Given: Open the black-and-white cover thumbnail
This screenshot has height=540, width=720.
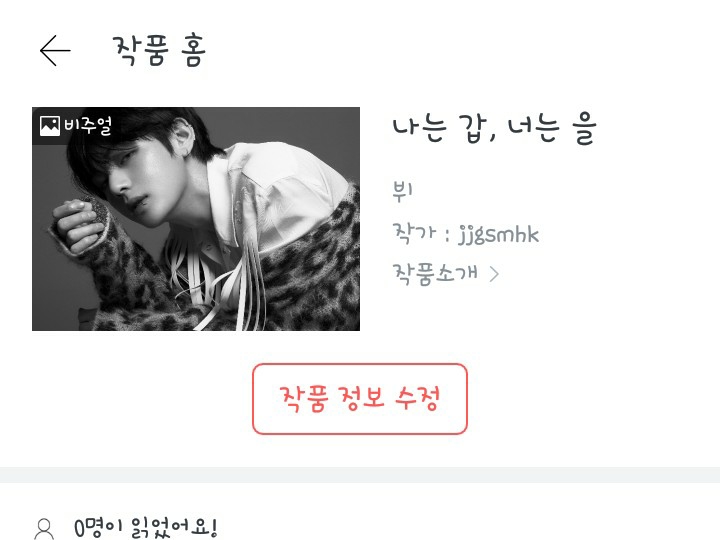Looking at the screenshot, I should (196, 219).
